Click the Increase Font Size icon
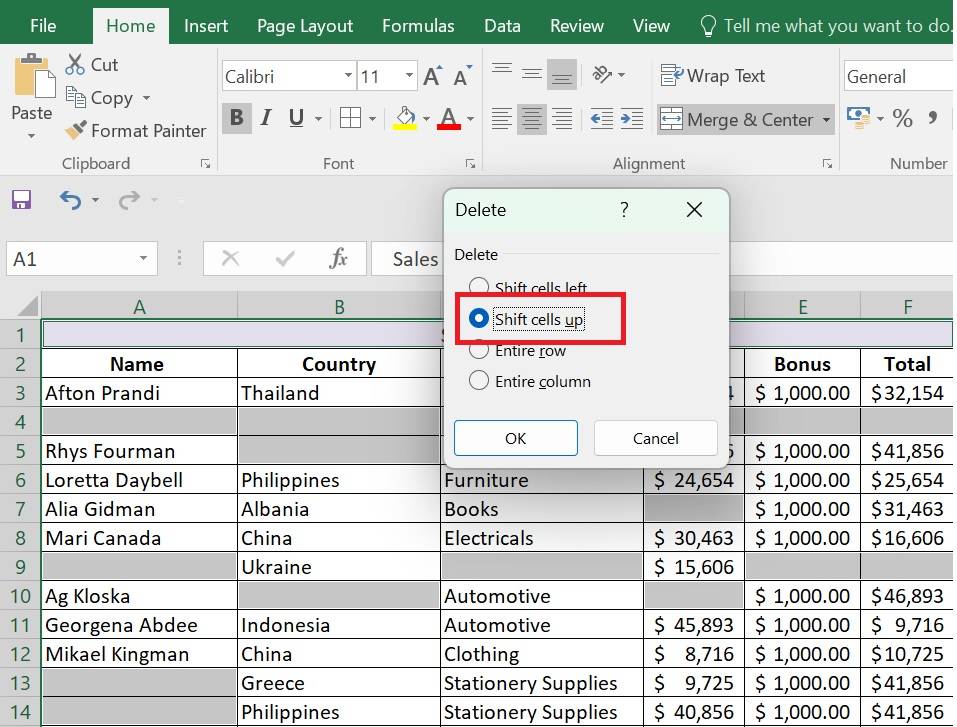 [432, 76]
